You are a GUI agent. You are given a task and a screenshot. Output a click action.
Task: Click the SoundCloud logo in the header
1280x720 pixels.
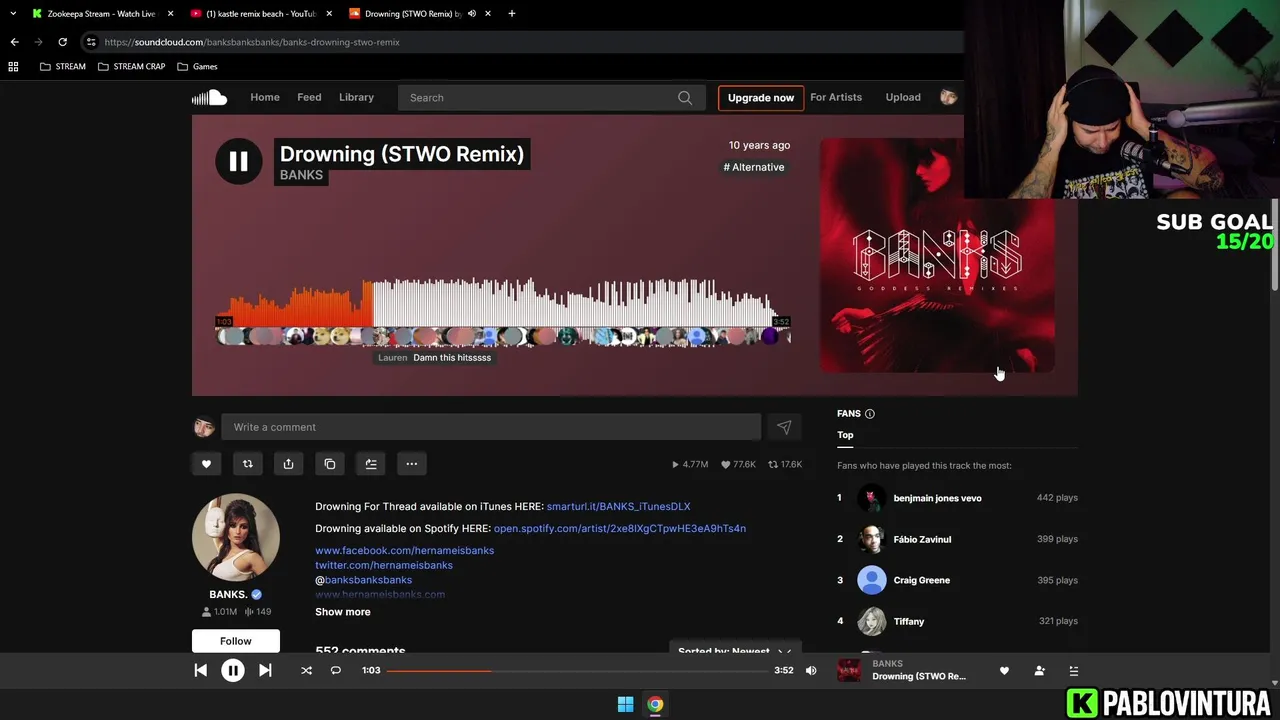[210, 97]
